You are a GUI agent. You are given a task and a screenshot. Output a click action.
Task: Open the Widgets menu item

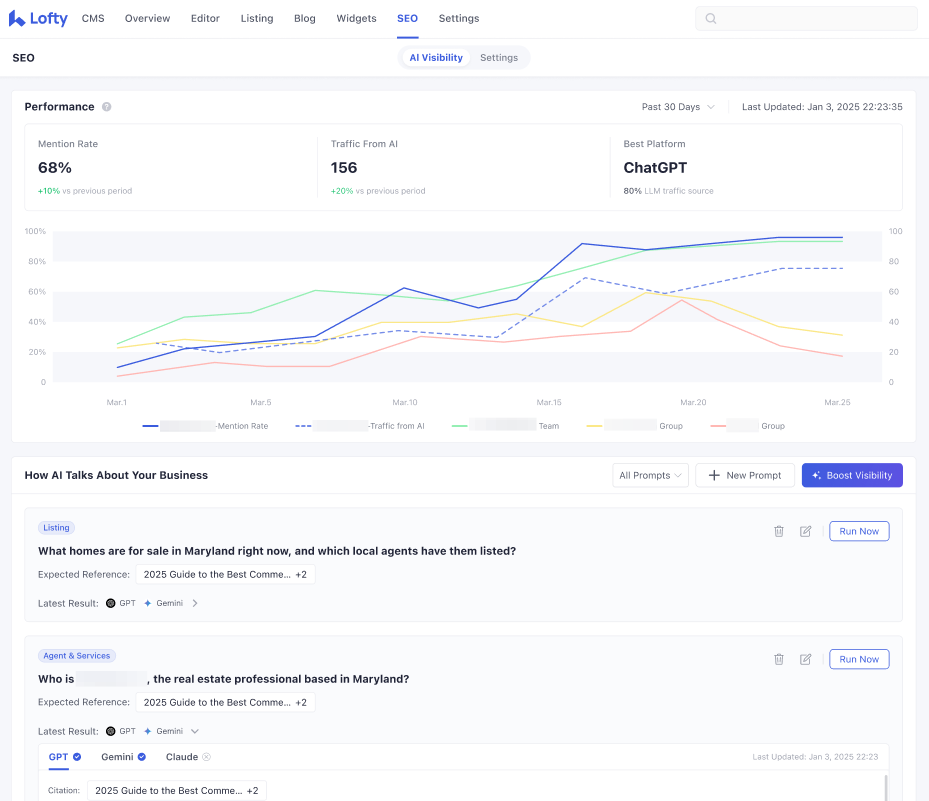pyautogui.click(x=356, y=18)
